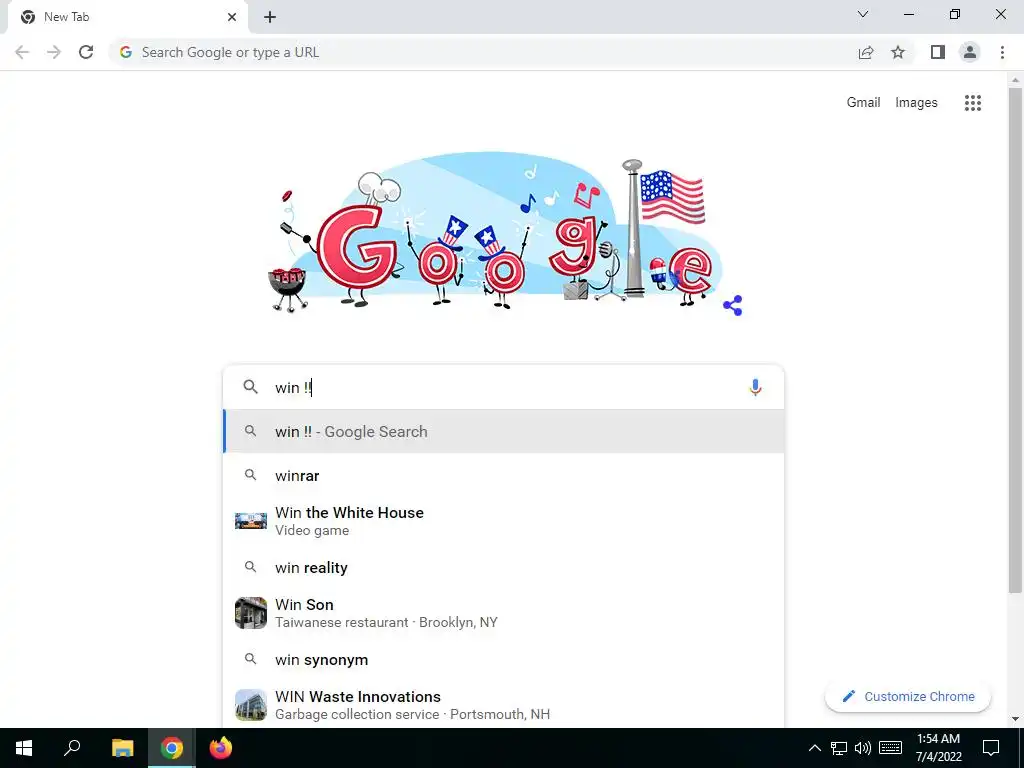Open a new tab with plus button
Image resolution: width=1024 pixels, height=768 pixels.
pyautogui.click(x=270, y=17)
